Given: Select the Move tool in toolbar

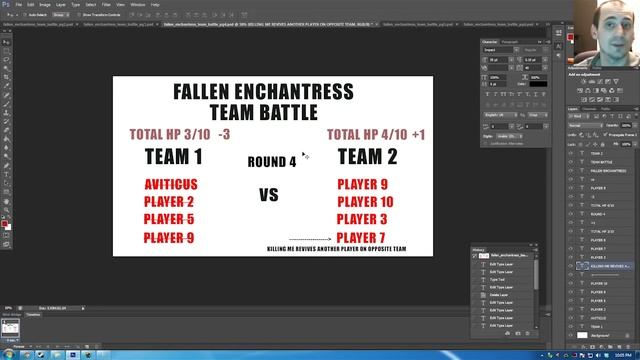Looking at the screenshot, I should pos(6,42).
